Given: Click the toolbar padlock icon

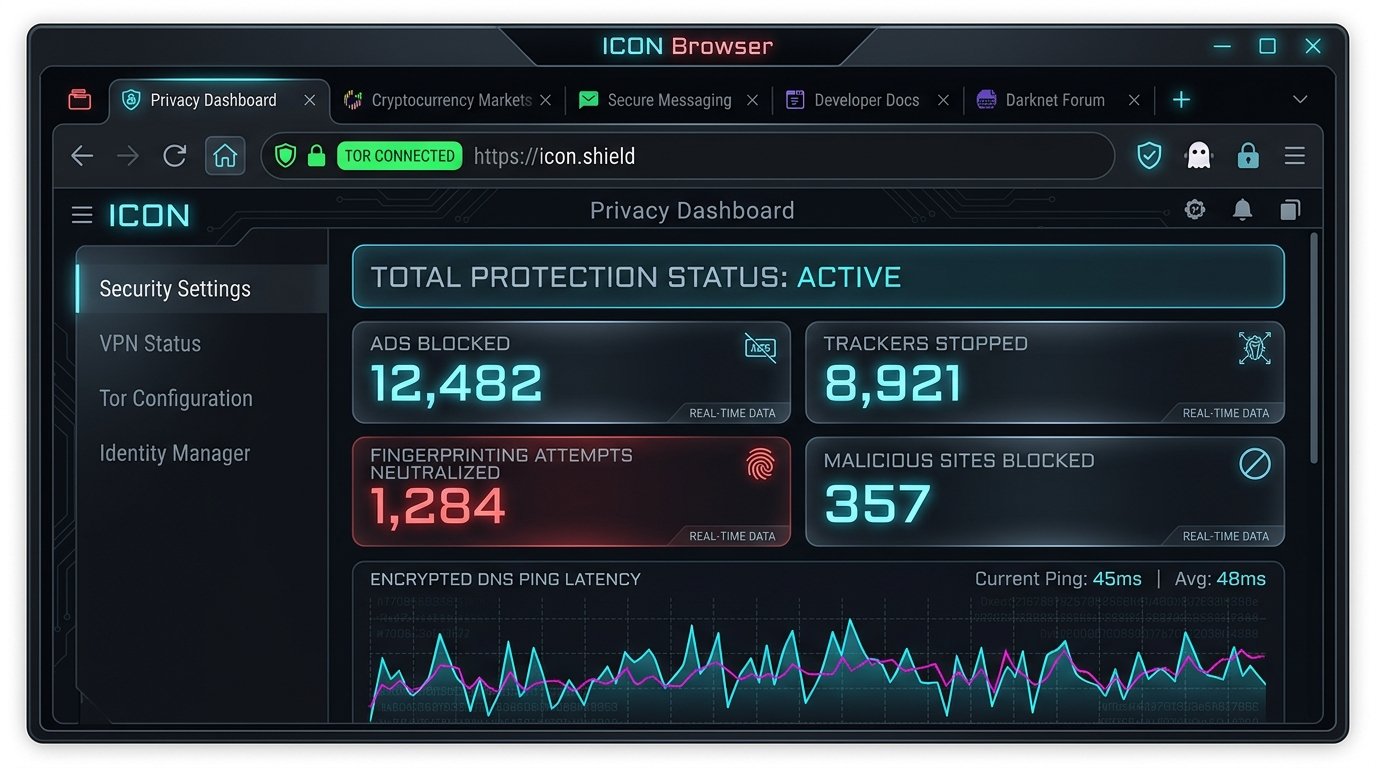Looking at the screenshot, I should (1247, 156).
